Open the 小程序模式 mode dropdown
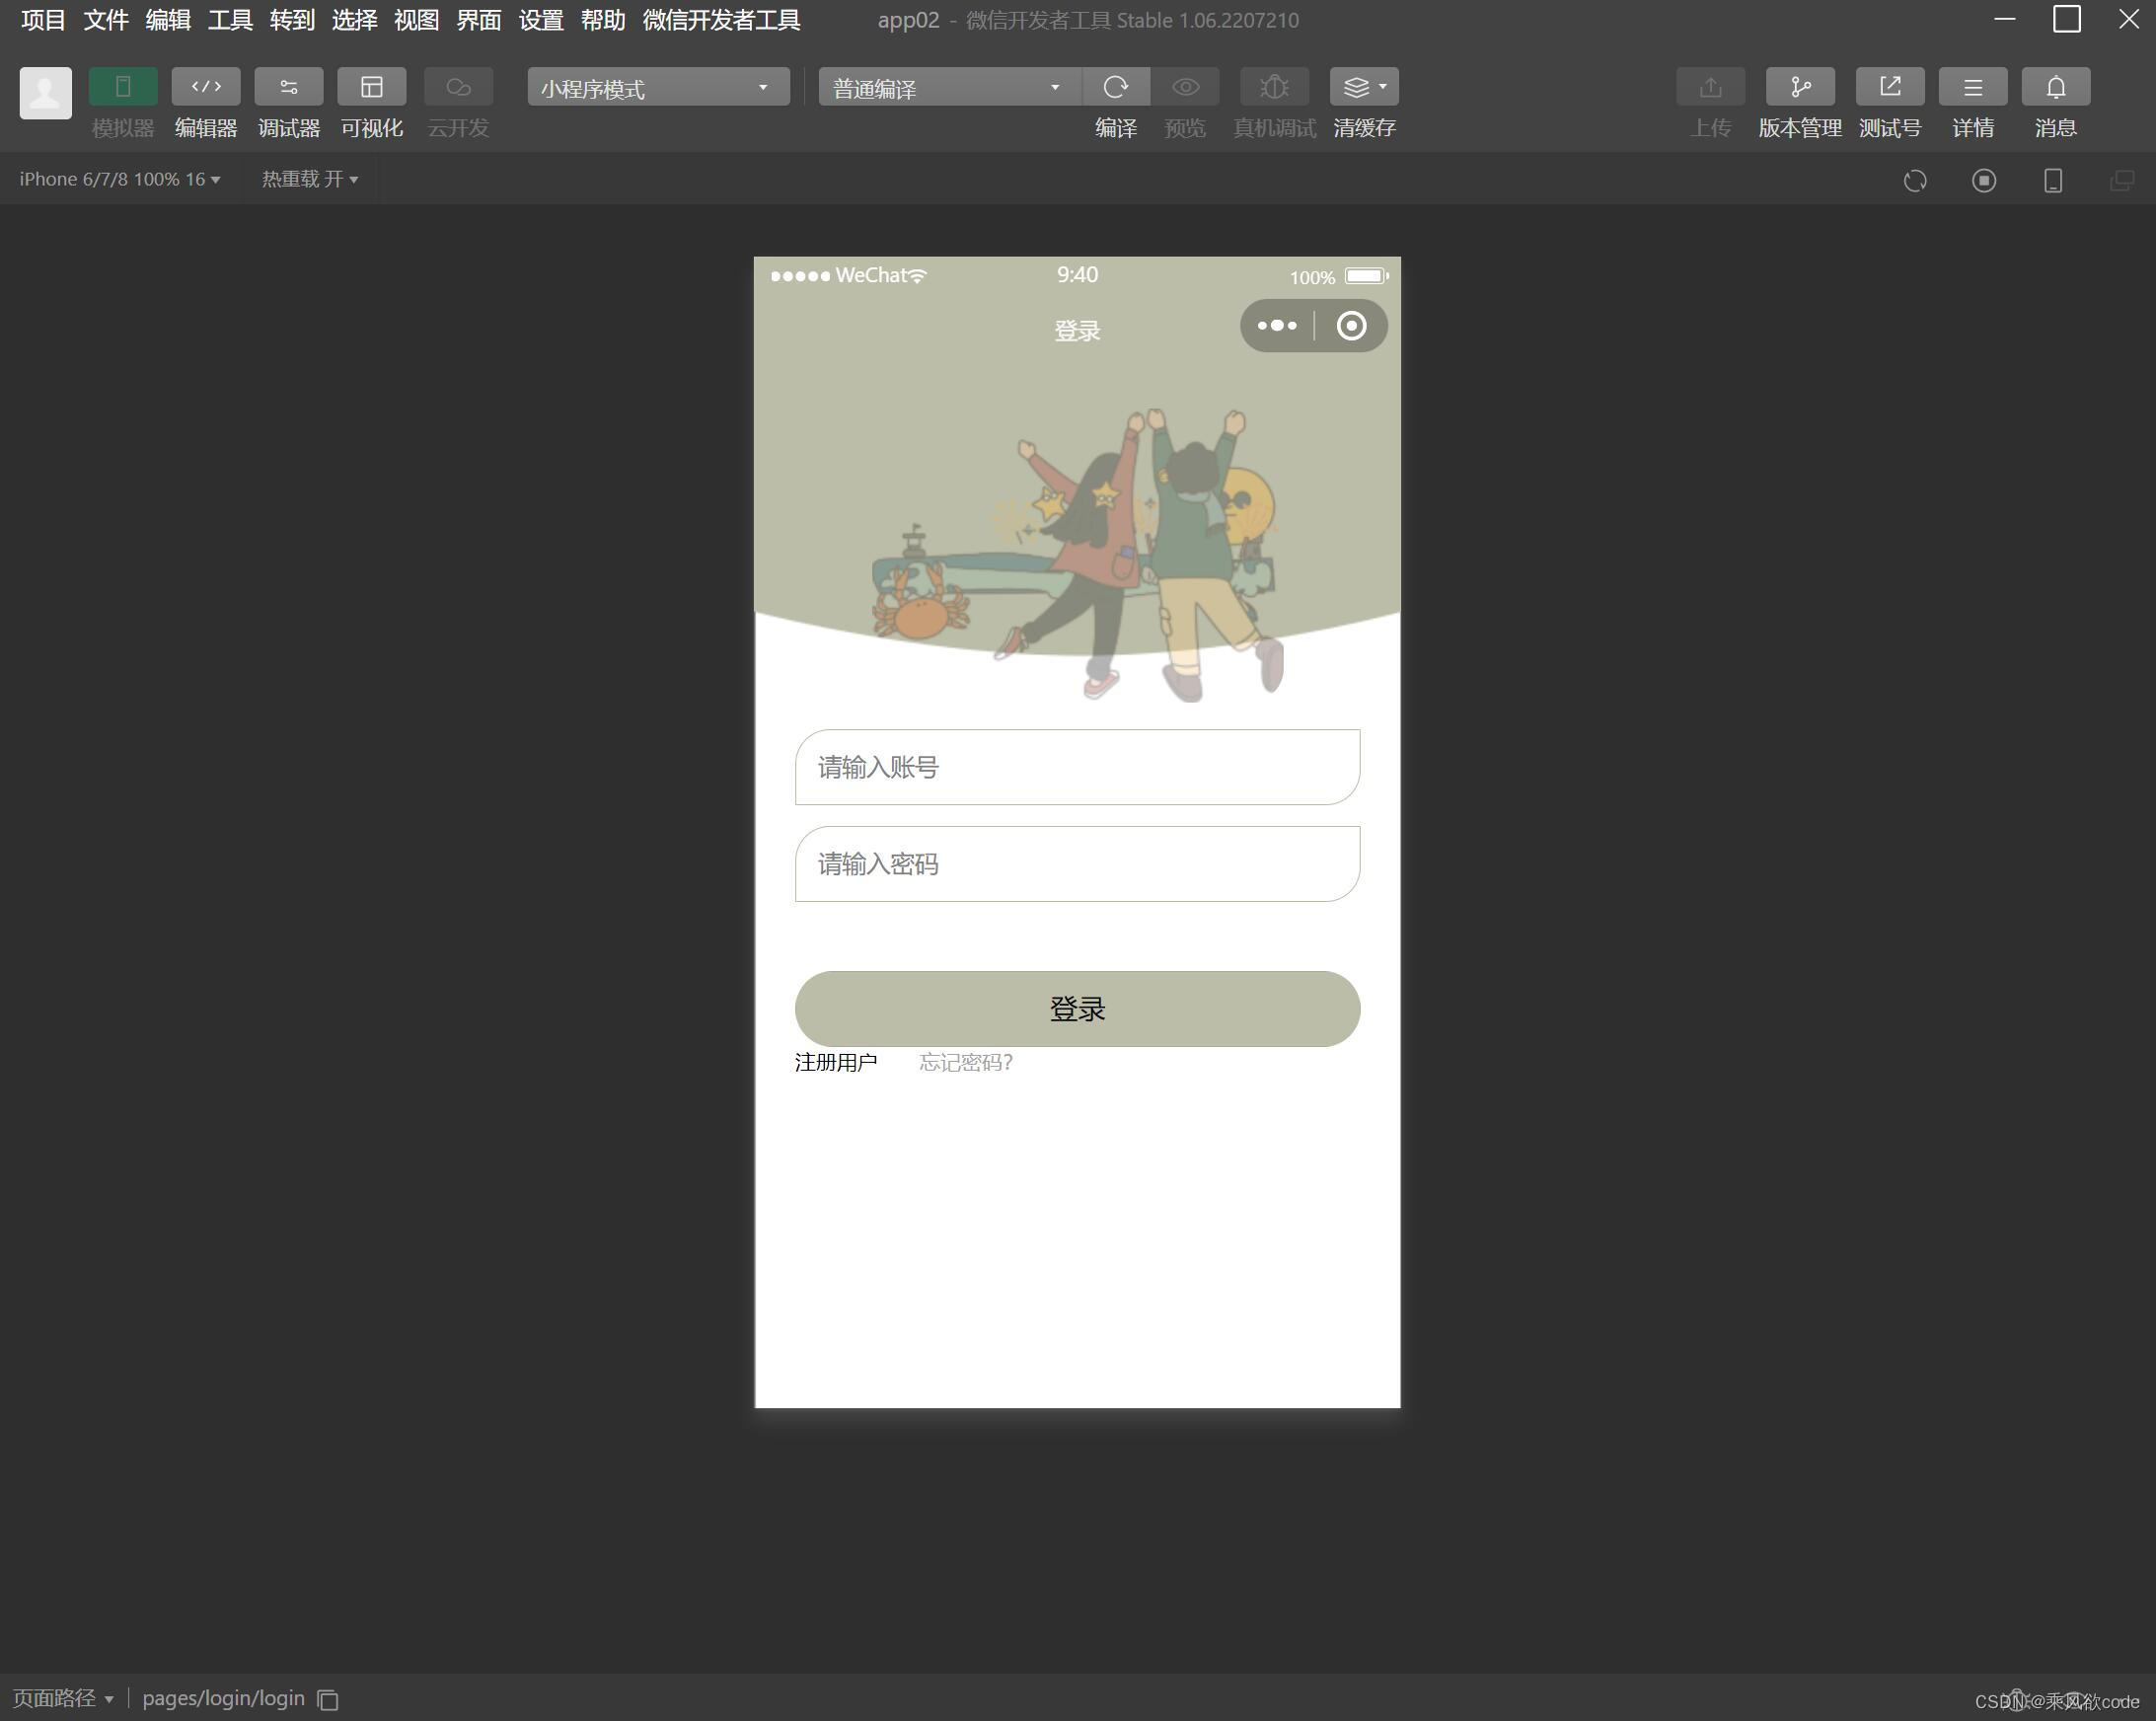This screenshot has width=2156, height=1721. 655,87
